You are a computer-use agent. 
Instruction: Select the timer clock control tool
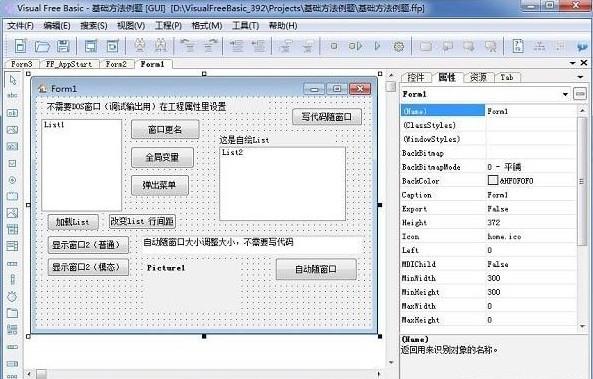(12, 296)
